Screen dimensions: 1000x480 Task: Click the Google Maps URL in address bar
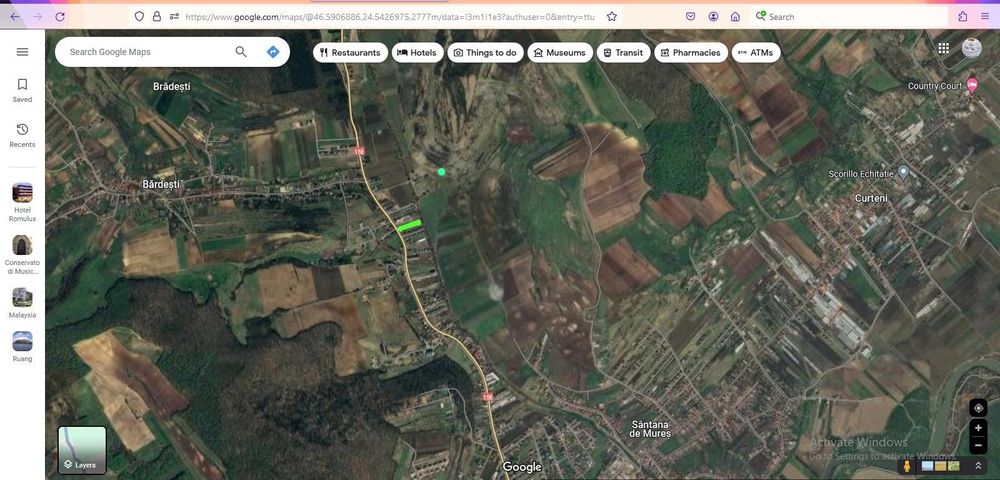(390, 17)
